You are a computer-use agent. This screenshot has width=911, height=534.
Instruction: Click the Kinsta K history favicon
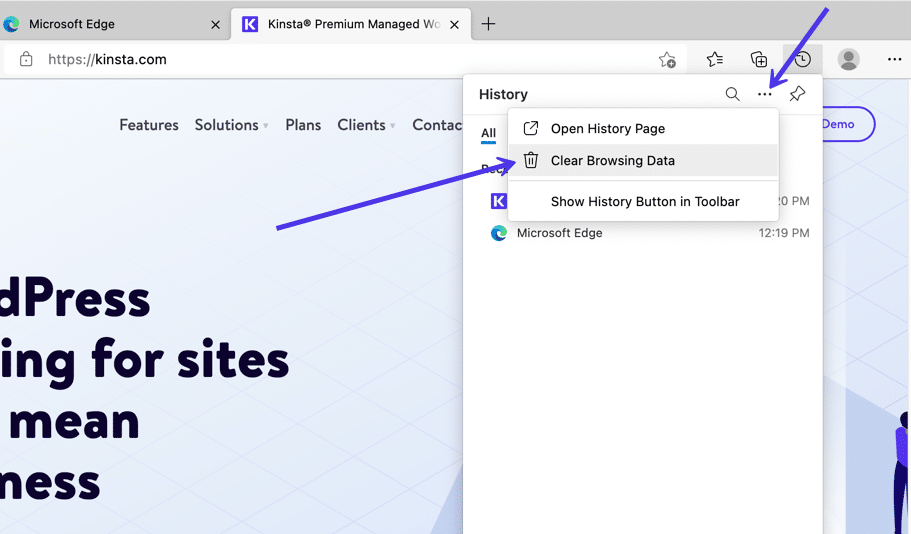click(498, 201)
